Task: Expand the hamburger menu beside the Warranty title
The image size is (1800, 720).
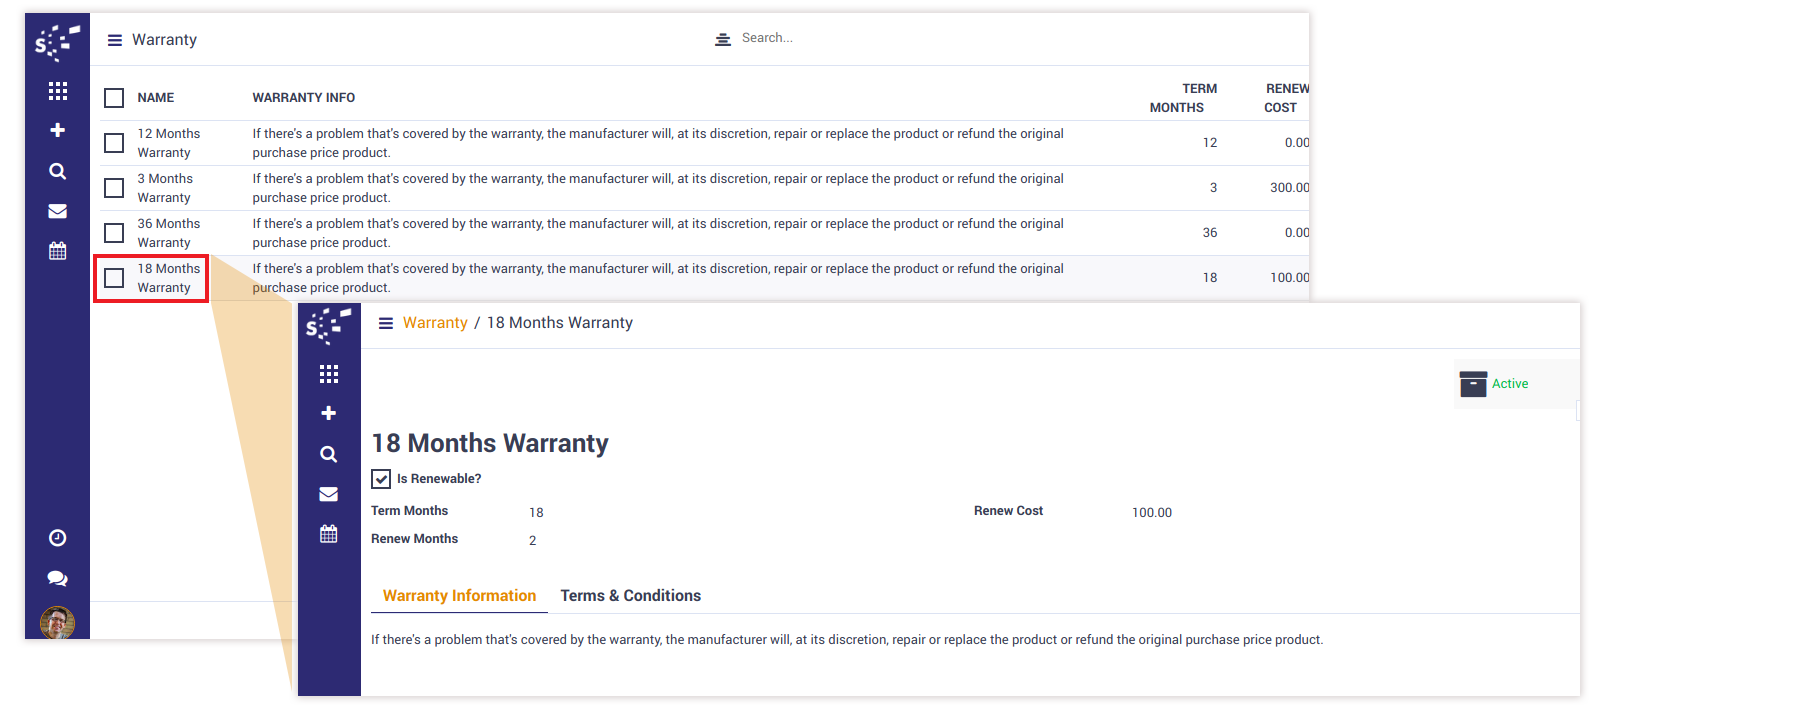Action: 114,40
